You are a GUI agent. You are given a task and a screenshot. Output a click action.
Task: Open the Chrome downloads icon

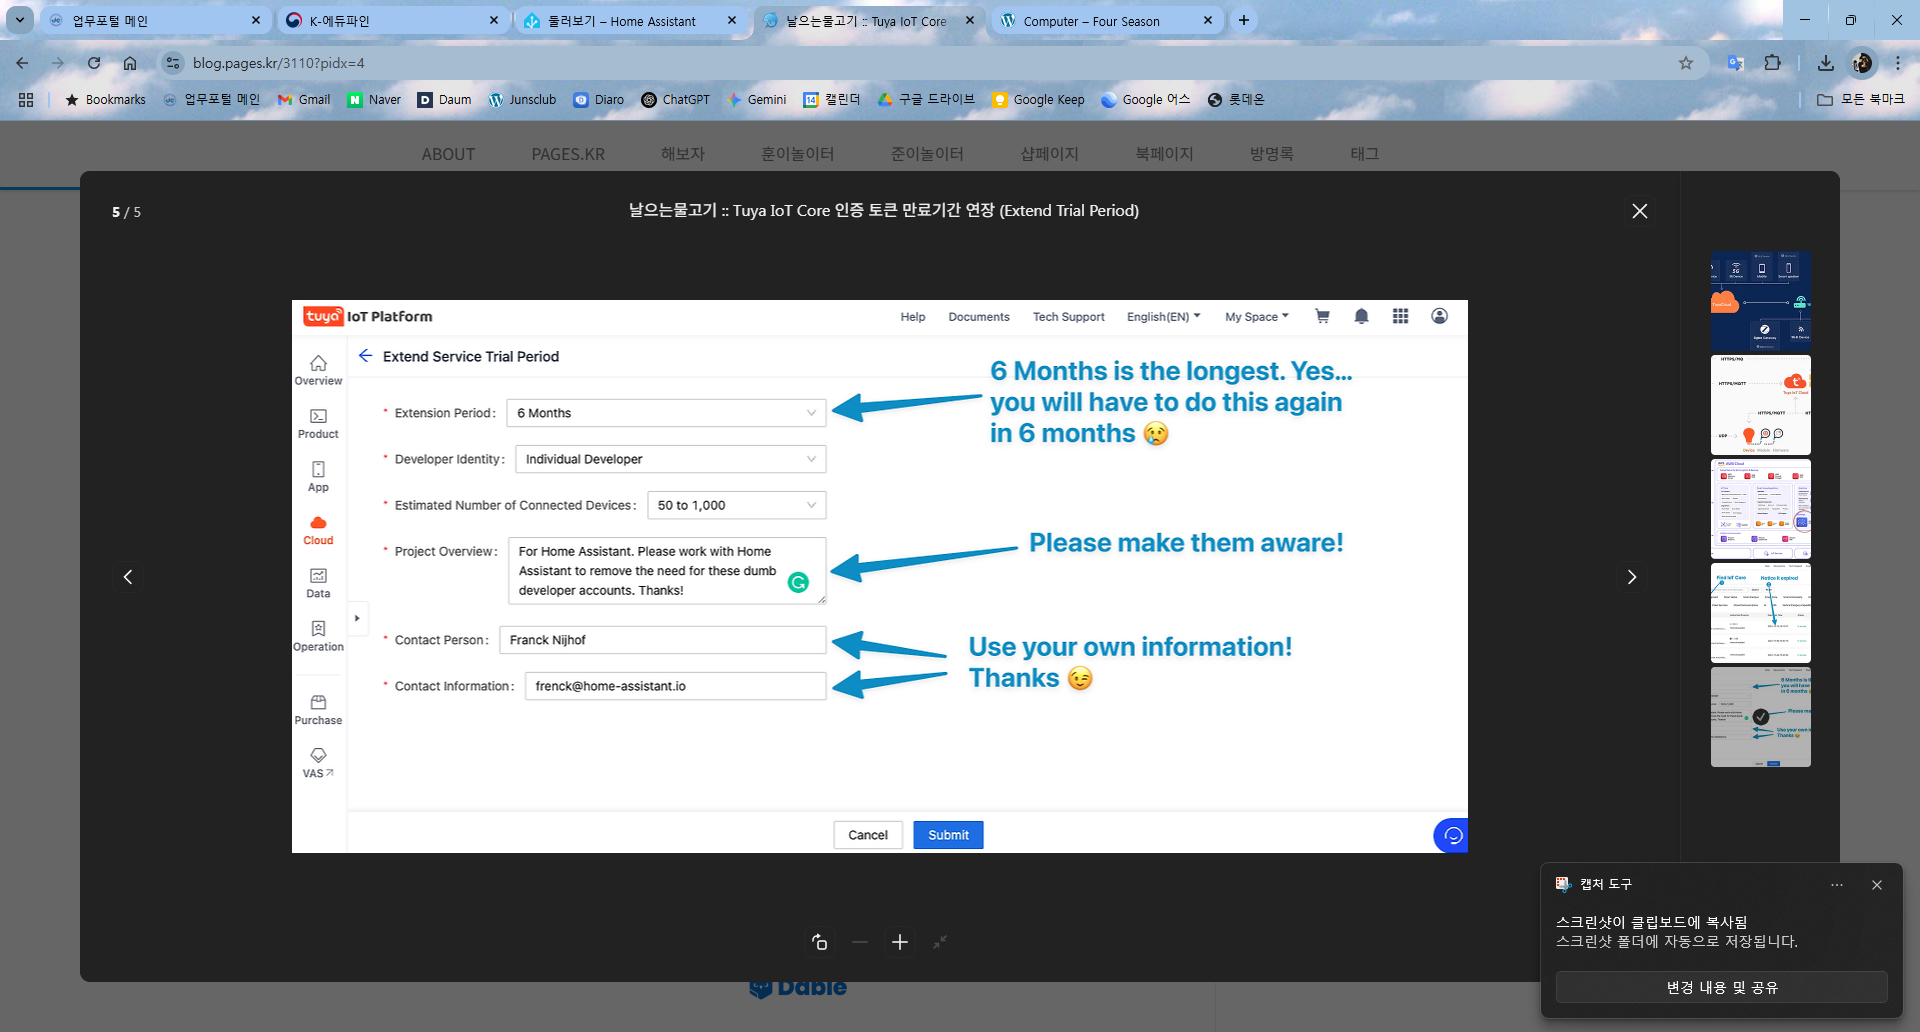(1825, 63)
